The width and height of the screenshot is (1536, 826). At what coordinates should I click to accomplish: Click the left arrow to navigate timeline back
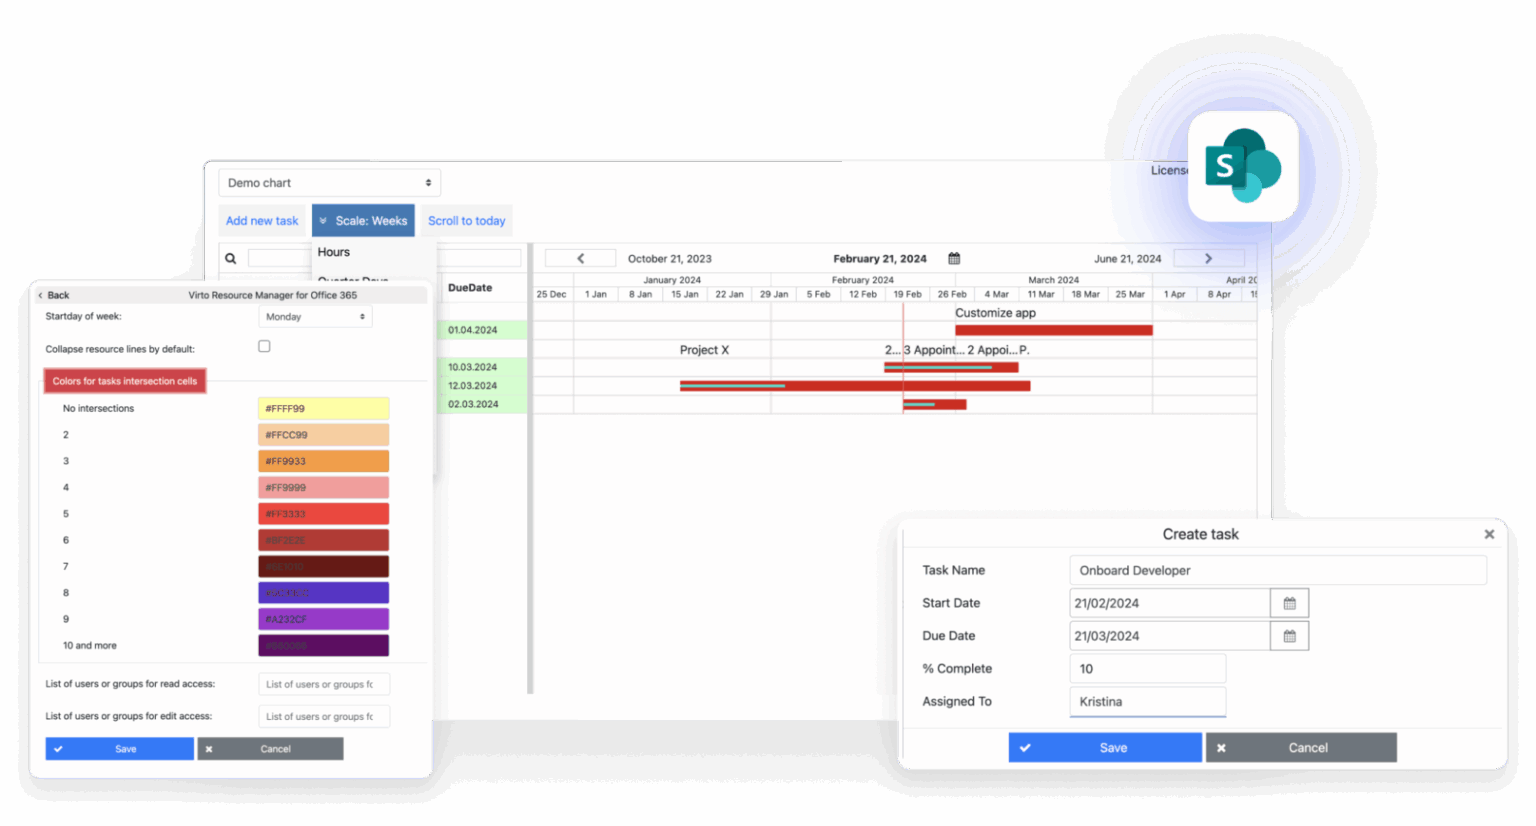(x=580, y=257)
